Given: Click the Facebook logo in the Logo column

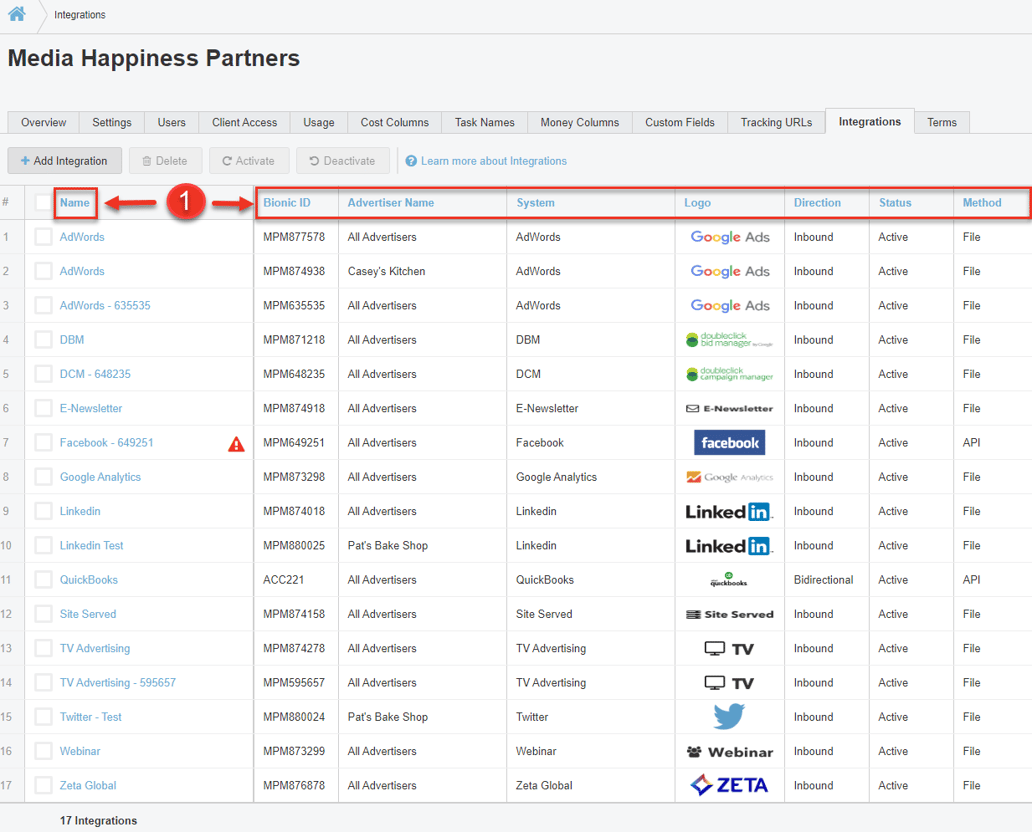Looking at the screenshot, I should [729, 442].
